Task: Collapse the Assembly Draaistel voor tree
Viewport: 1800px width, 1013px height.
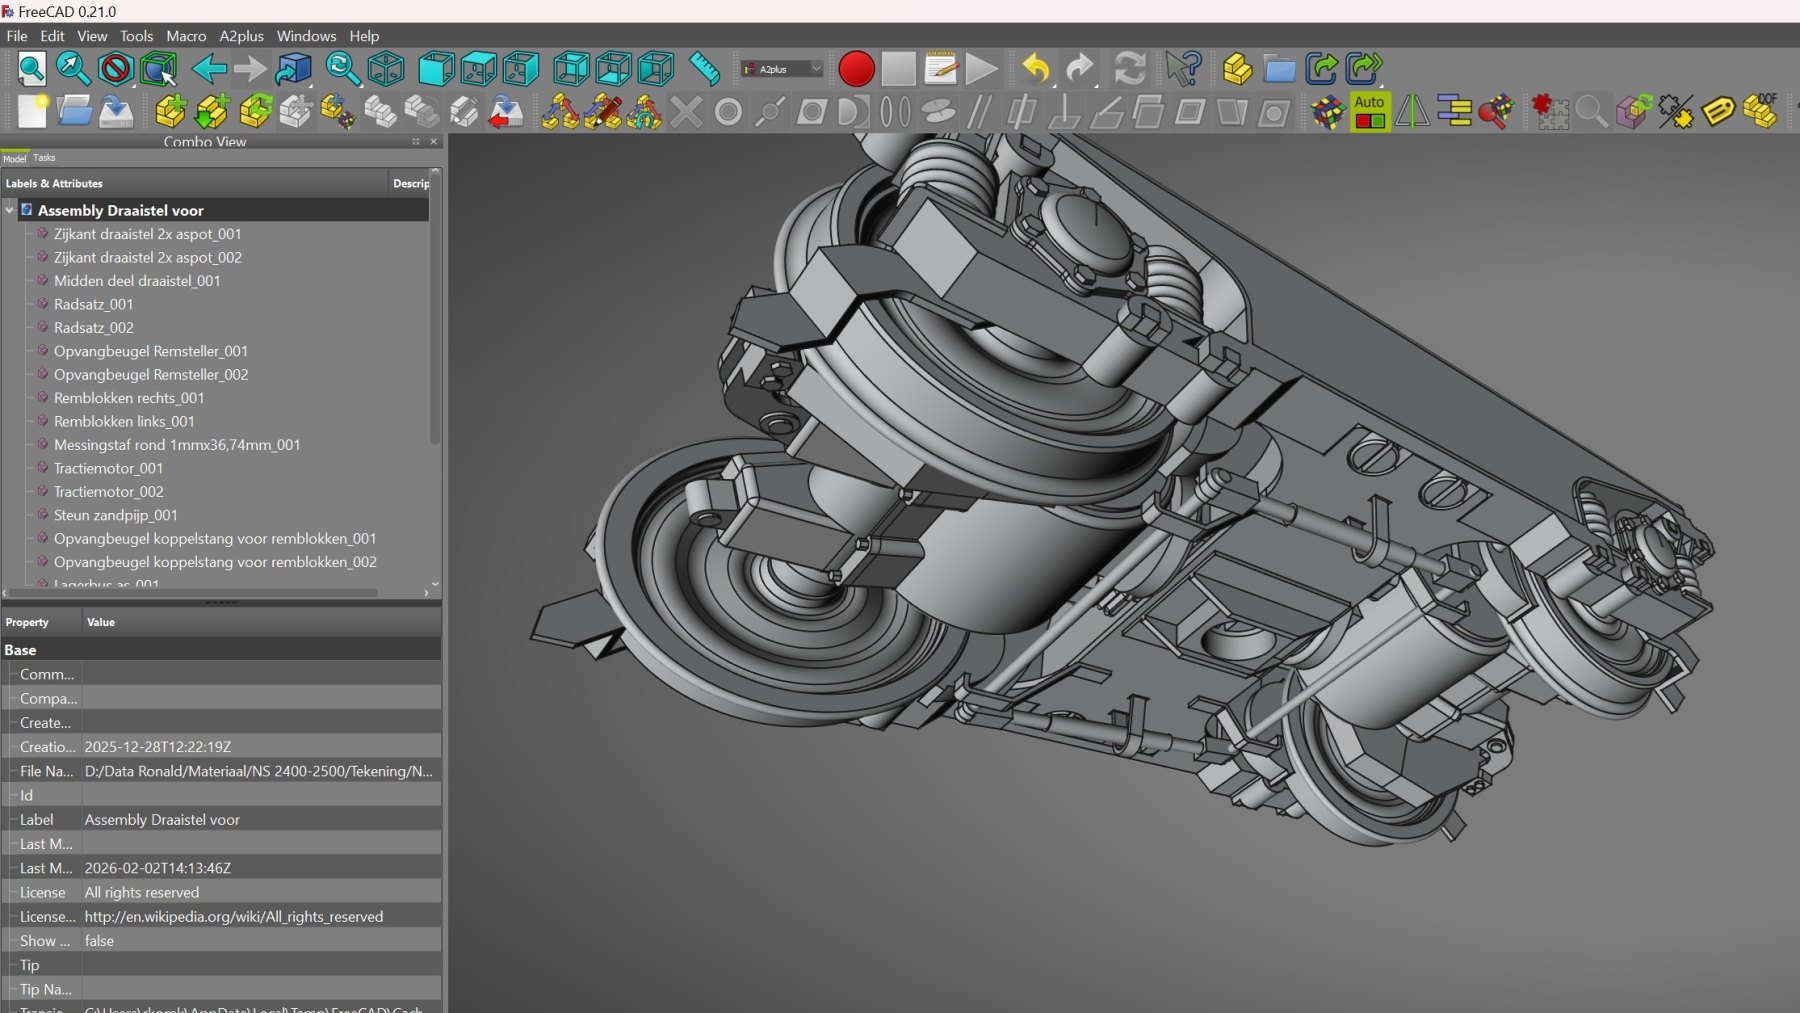Action: point(10,210)
